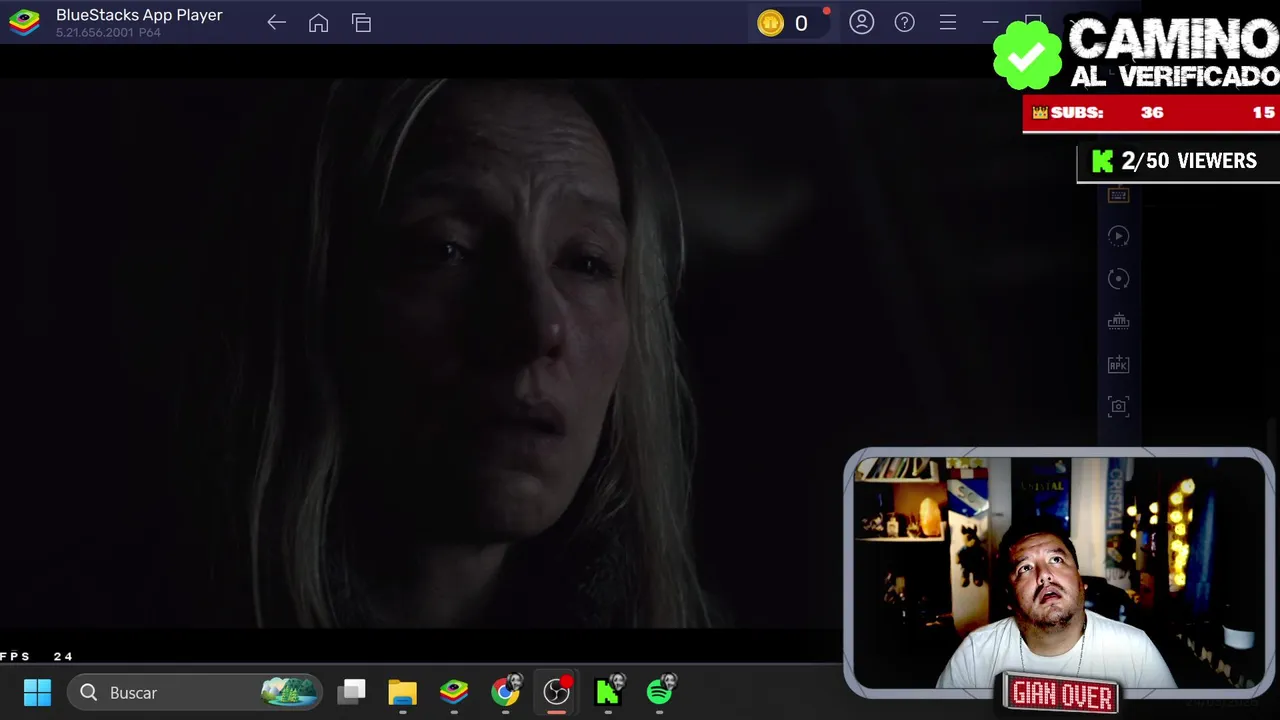Open the macro recorder play icon

[x=1118, y=236]
